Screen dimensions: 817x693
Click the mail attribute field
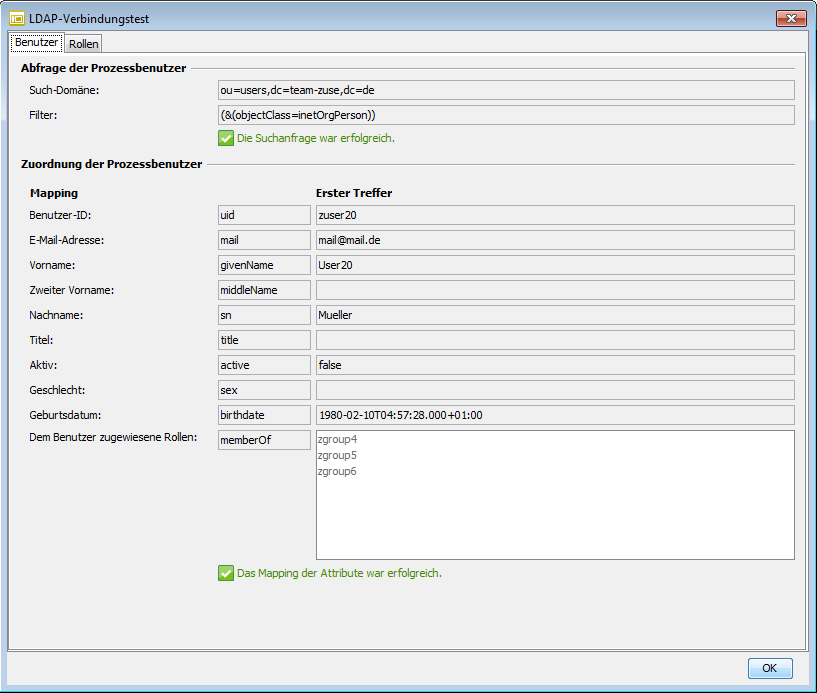(263, 240)
